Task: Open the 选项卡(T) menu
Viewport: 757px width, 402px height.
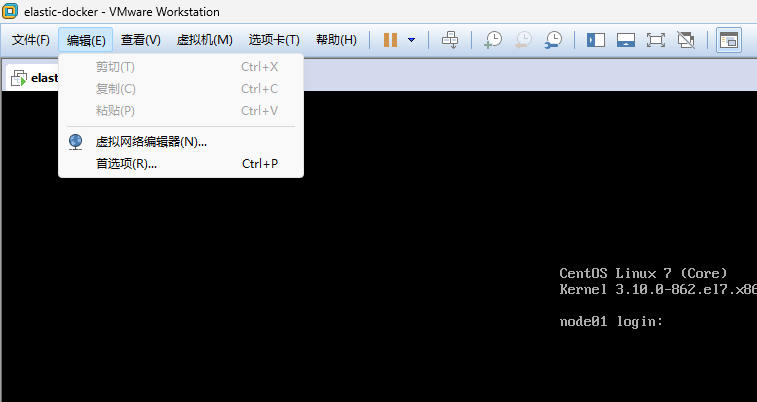Action: (274, 40)
